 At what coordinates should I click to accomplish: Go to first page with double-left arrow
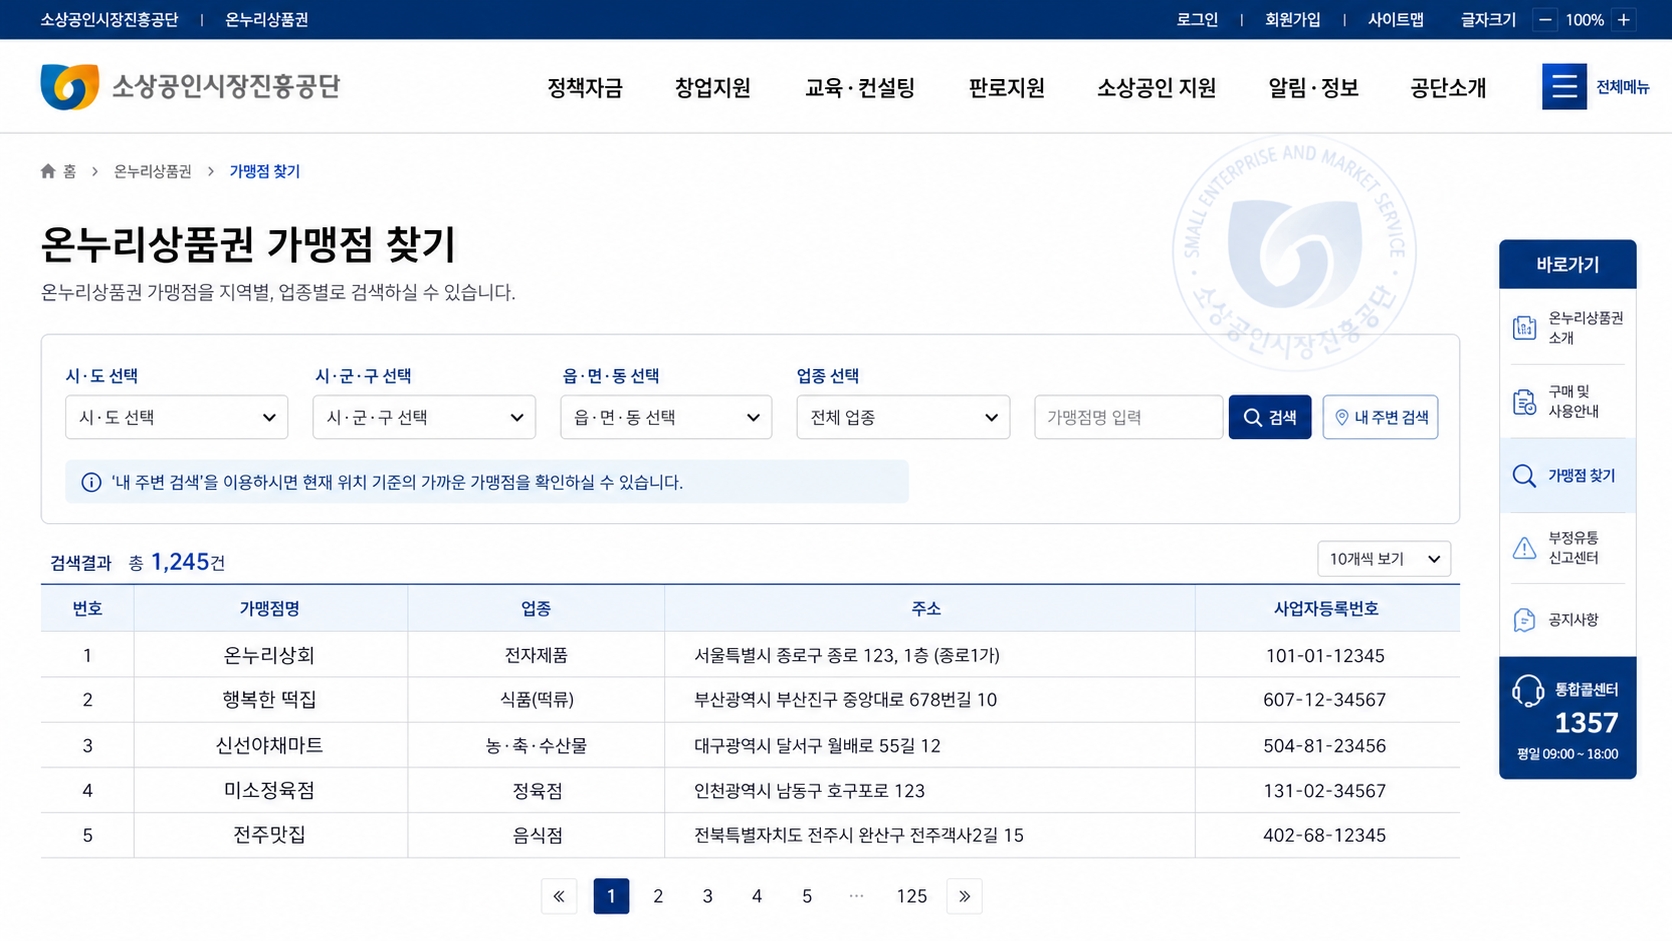[x=559, y=896]
